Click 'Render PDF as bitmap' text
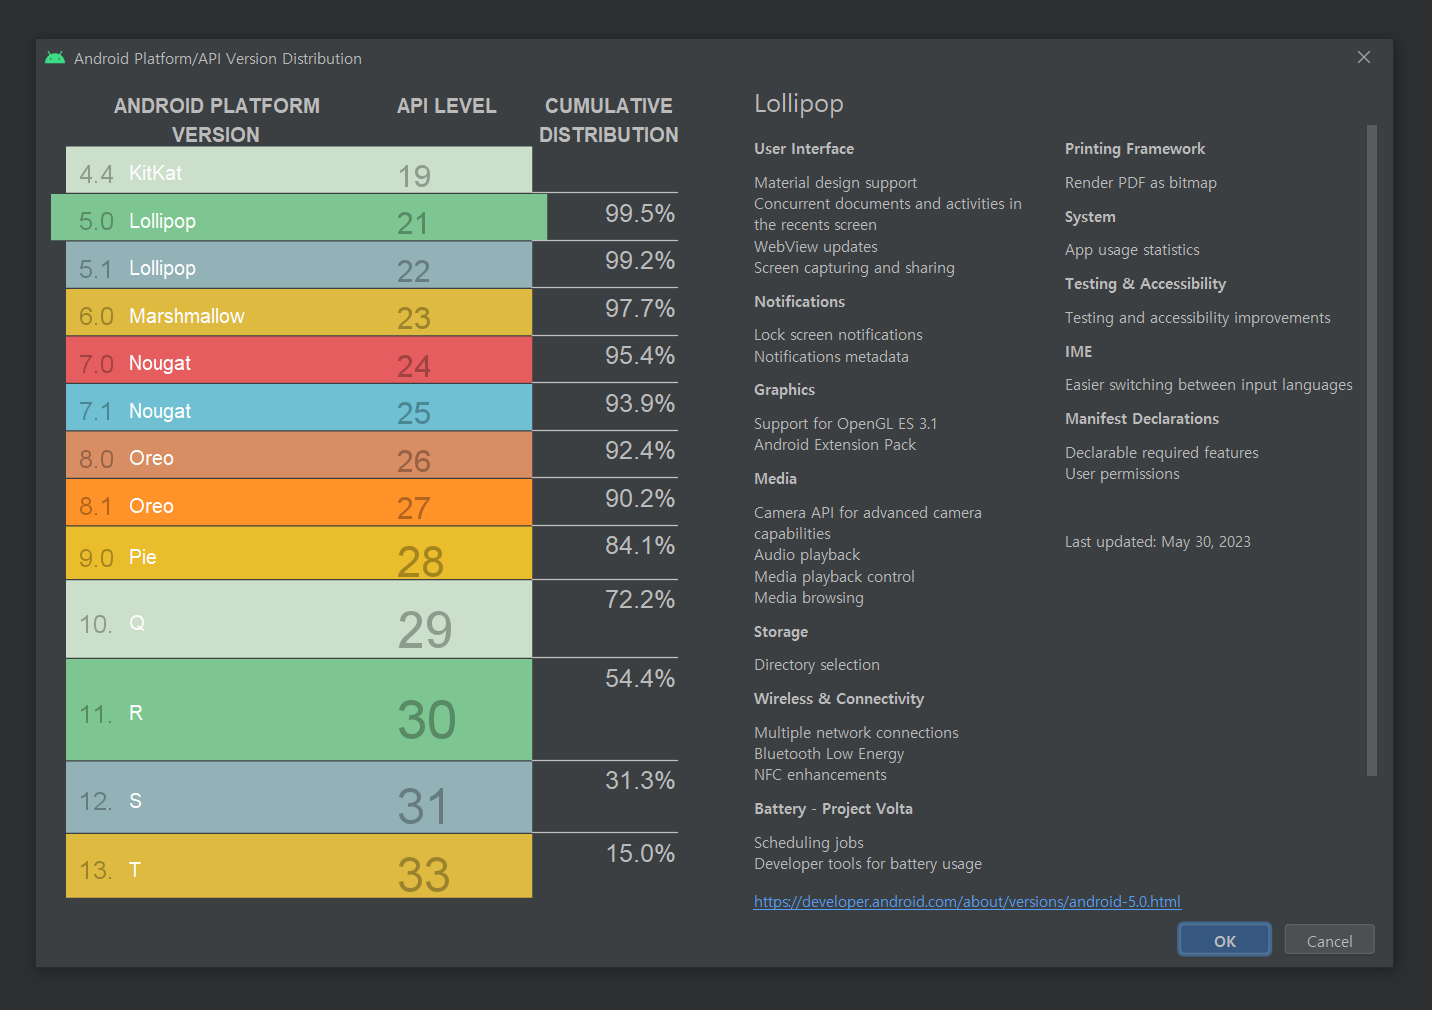Viewport: 1432px width, 1010px height. click(x=1141, y=183)
